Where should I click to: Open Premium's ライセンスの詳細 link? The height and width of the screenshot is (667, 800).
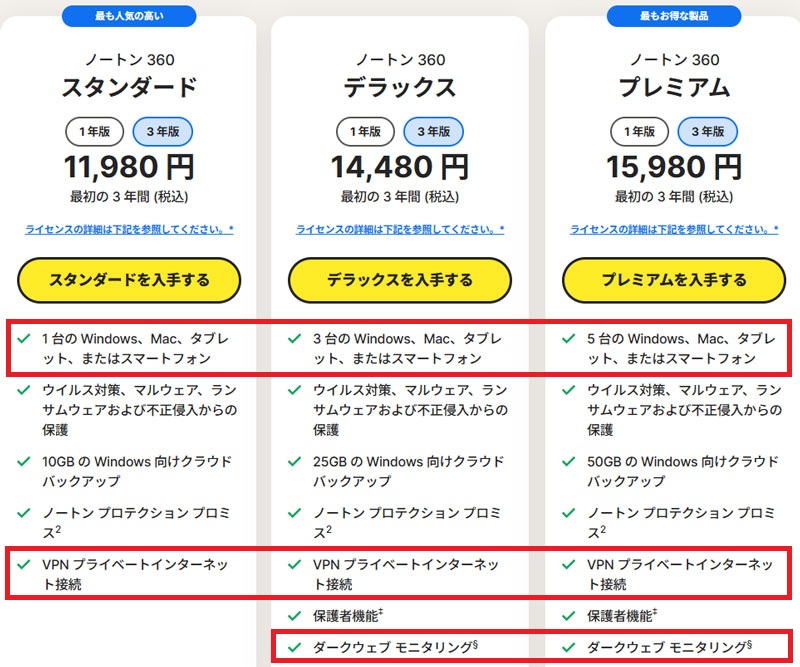click(x=671, y=229)
